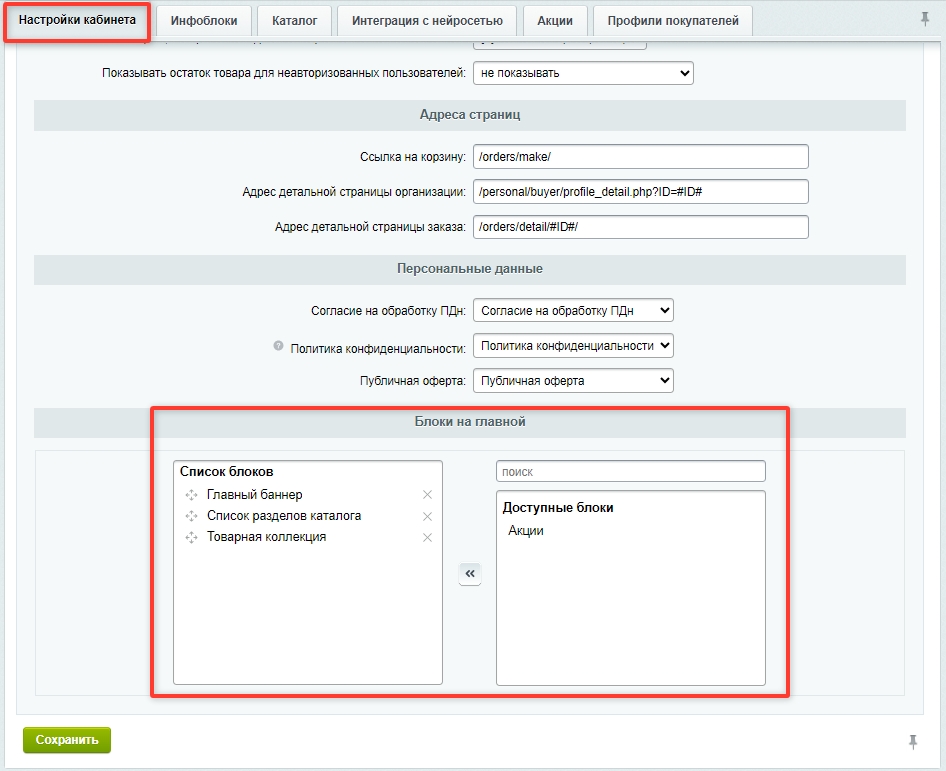Click the green Сохранить button
Image resolution: width=946 pixels, height=771 pixels.
point(67,740)
